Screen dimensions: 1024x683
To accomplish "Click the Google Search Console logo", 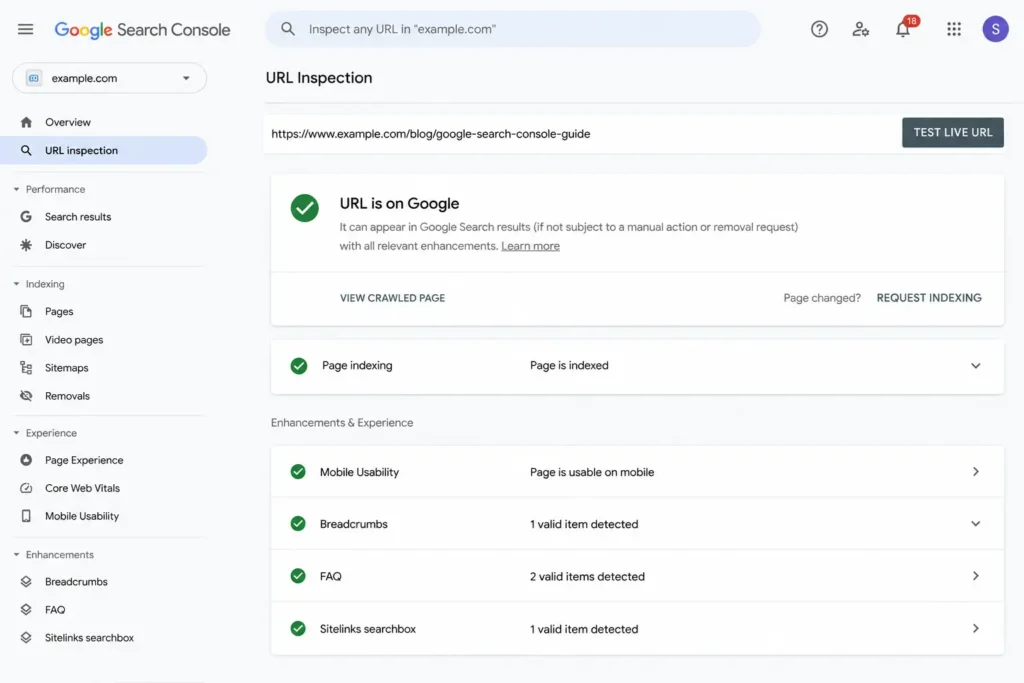I will [142, 30].
